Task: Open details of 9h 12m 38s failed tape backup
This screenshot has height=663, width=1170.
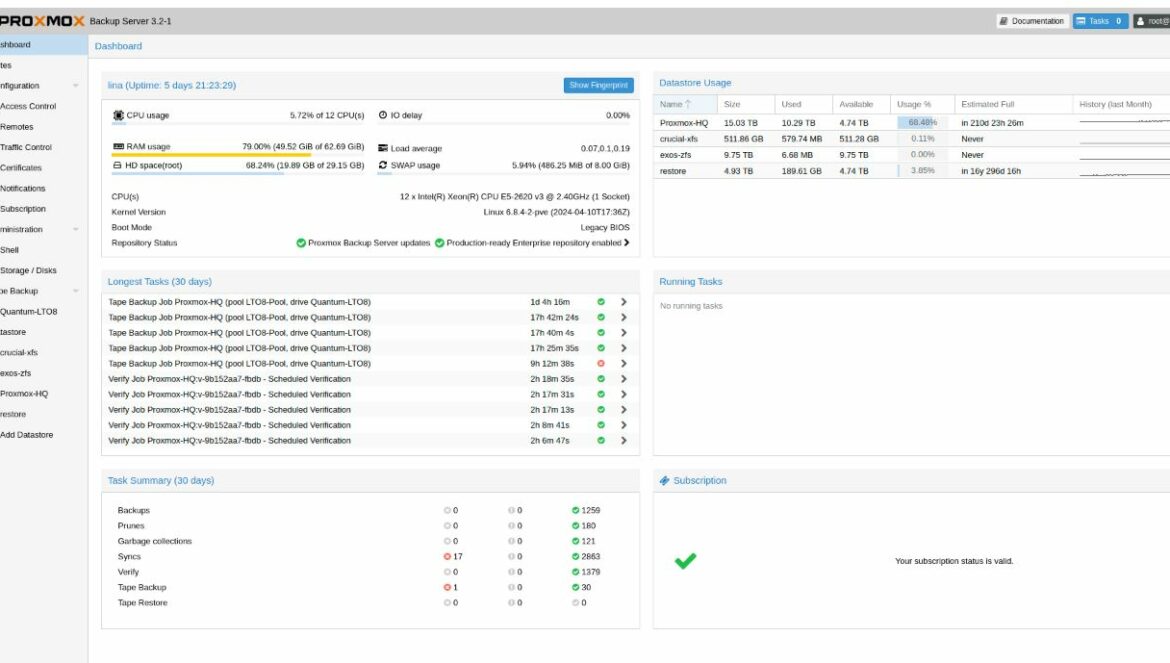Action: 624,363
